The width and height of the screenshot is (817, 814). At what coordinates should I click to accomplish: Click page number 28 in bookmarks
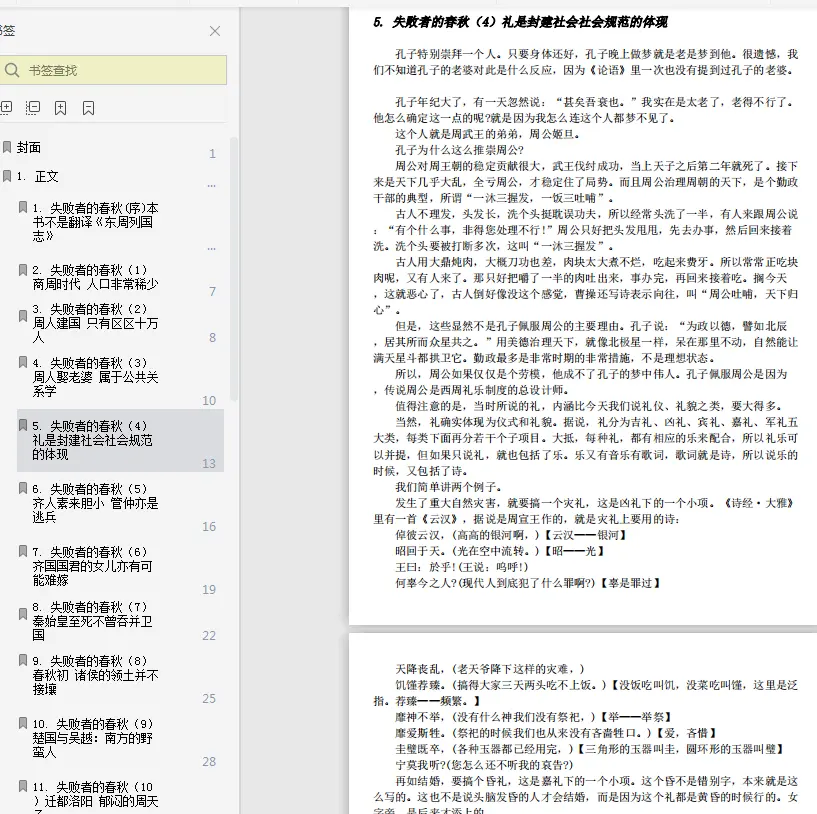pos(209,762)
